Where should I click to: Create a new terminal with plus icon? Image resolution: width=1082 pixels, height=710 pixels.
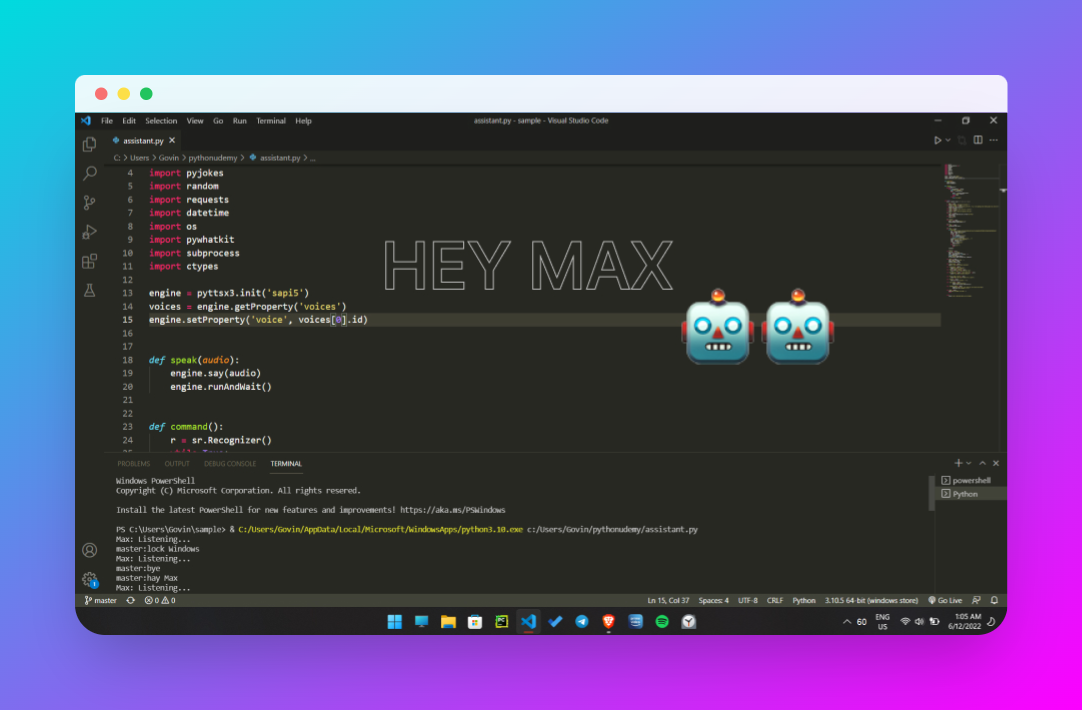click(x=958, y=463)
